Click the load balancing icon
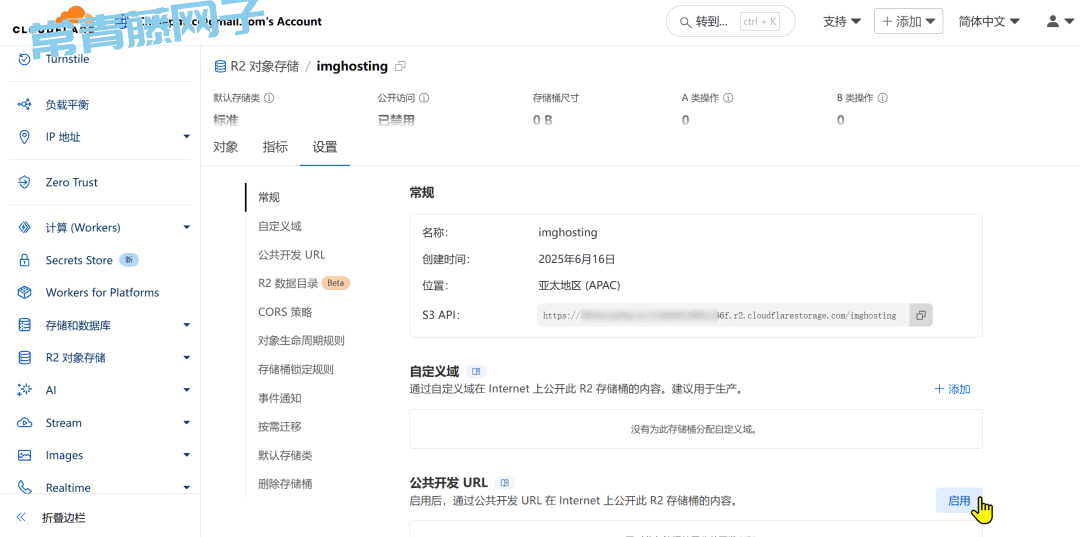This screenshot has height=537, width=1080. (x=24, y=105)
